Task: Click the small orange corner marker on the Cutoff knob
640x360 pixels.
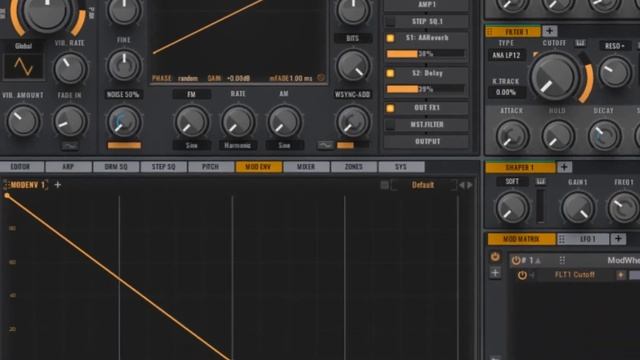Action: click(x=536, y=54)
